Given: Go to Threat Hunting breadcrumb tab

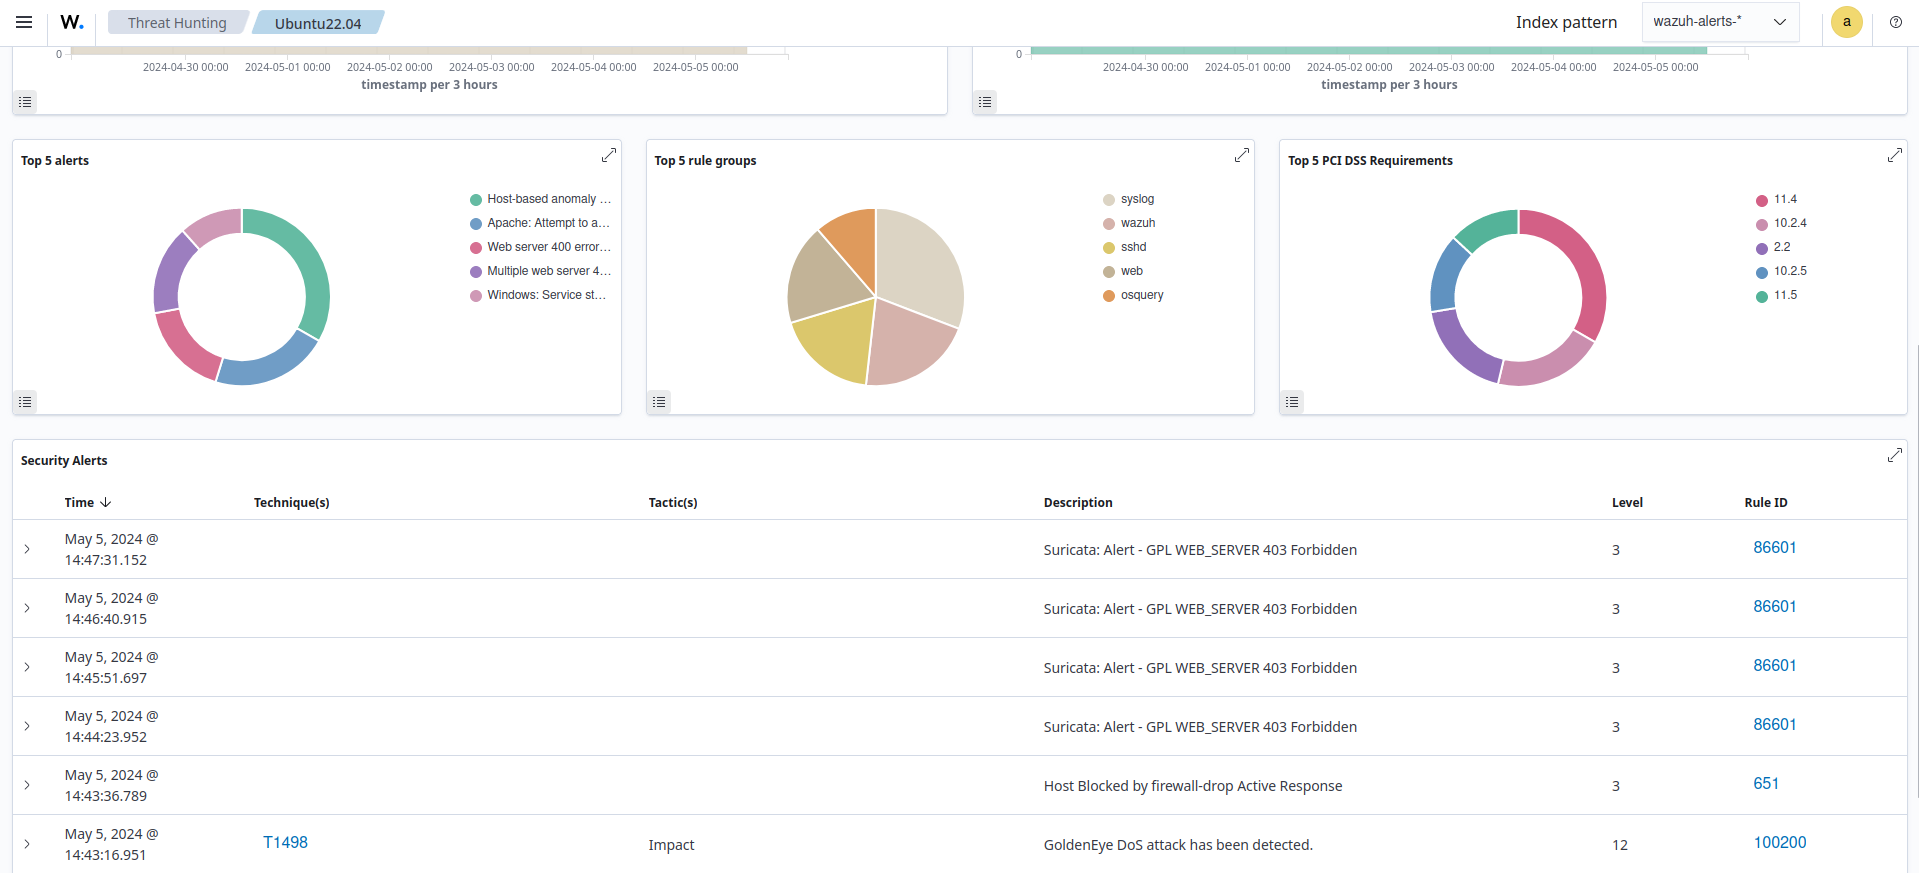Looking at the screenshot, I should click(x=177, y=23).
